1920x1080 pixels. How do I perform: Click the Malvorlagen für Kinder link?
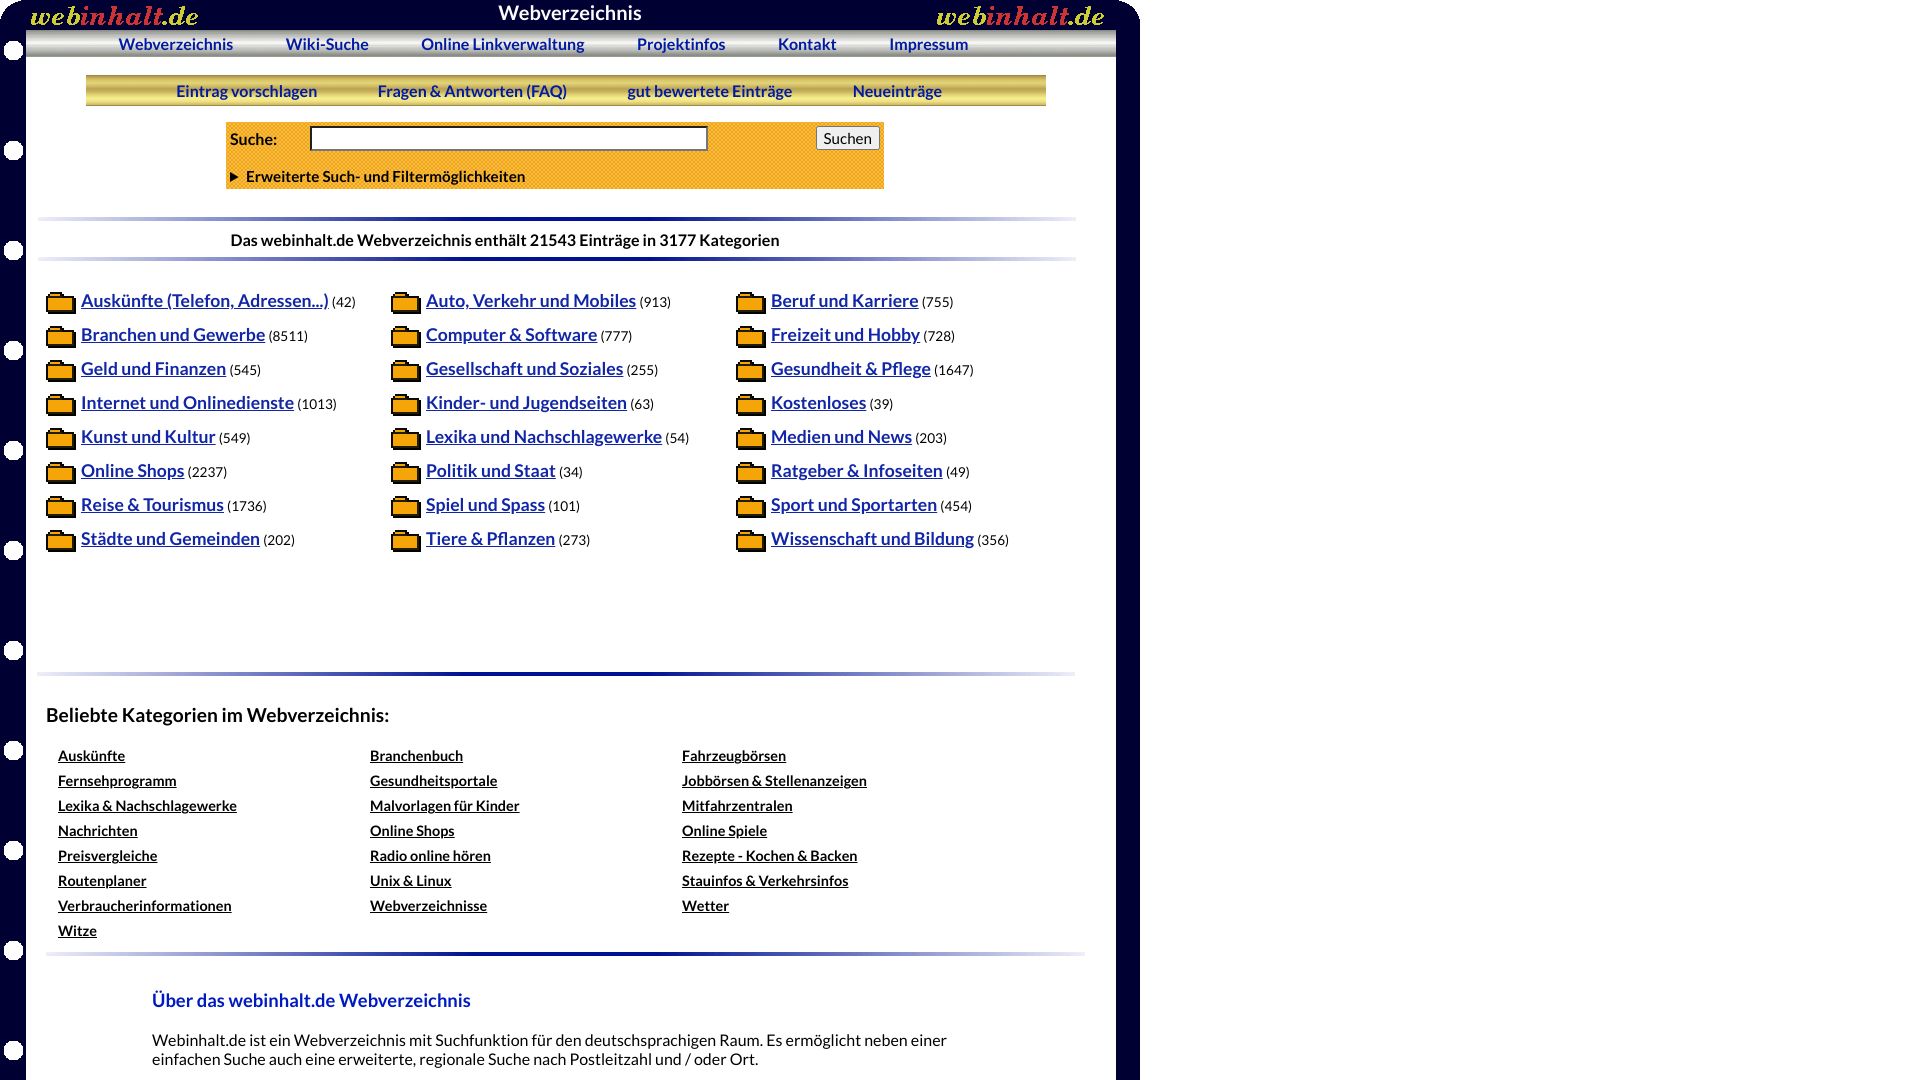[x=444, y=806]
